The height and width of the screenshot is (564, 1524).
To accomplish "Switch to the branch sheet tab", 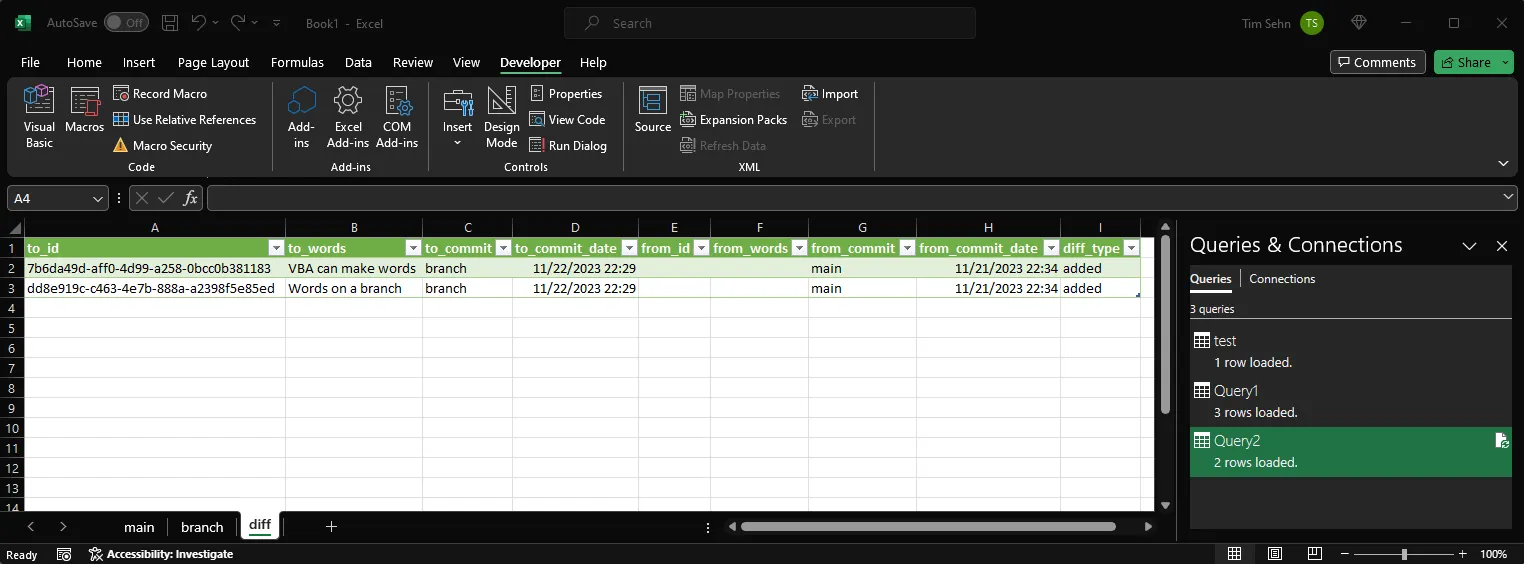I will (x=202, y=527).
